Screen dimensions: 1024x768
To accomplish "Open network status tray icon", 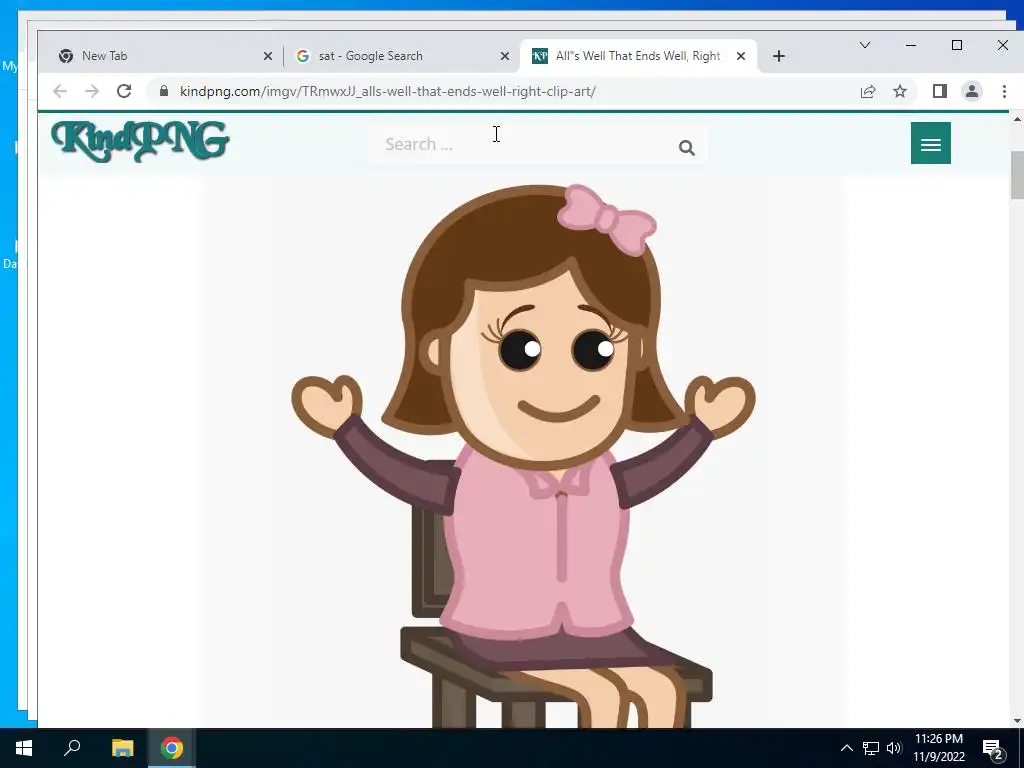I will (x=871, y=748).
